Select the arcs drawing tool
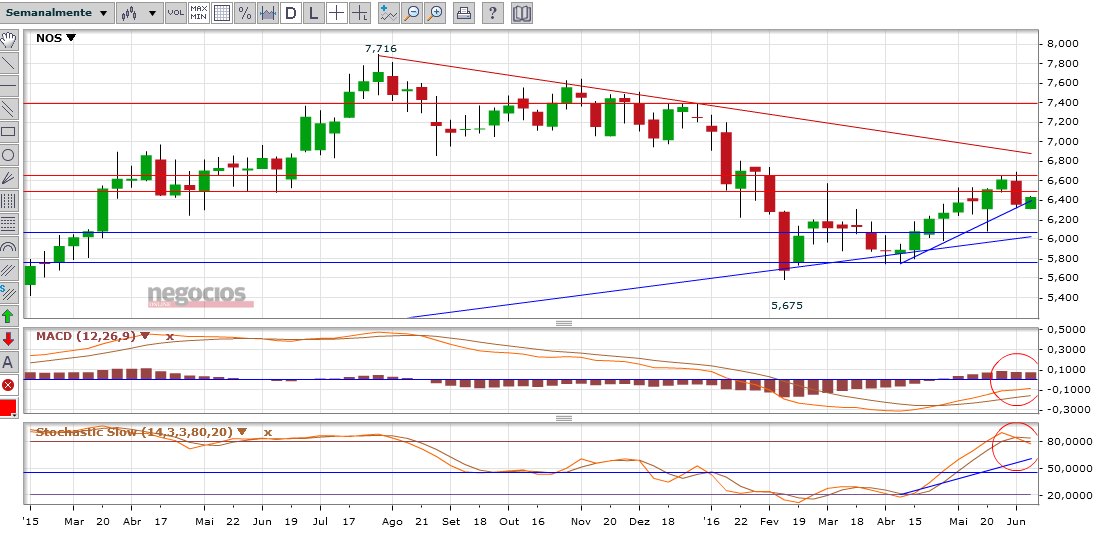The width and height of the screenshot is (1098, 533). click(8, 247)
